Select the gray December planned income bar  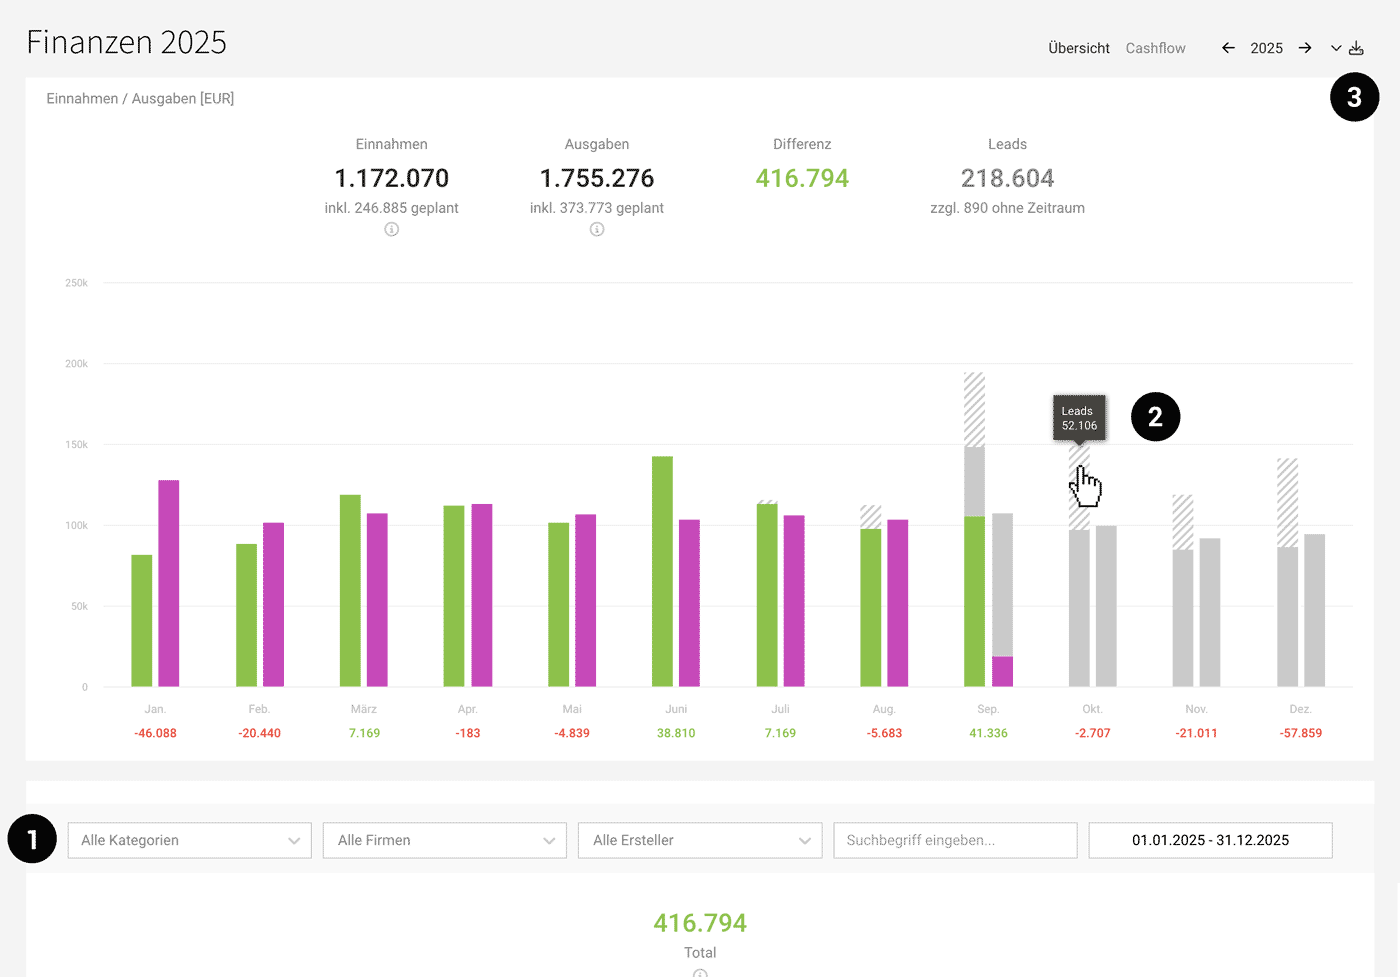point(1287,616)
